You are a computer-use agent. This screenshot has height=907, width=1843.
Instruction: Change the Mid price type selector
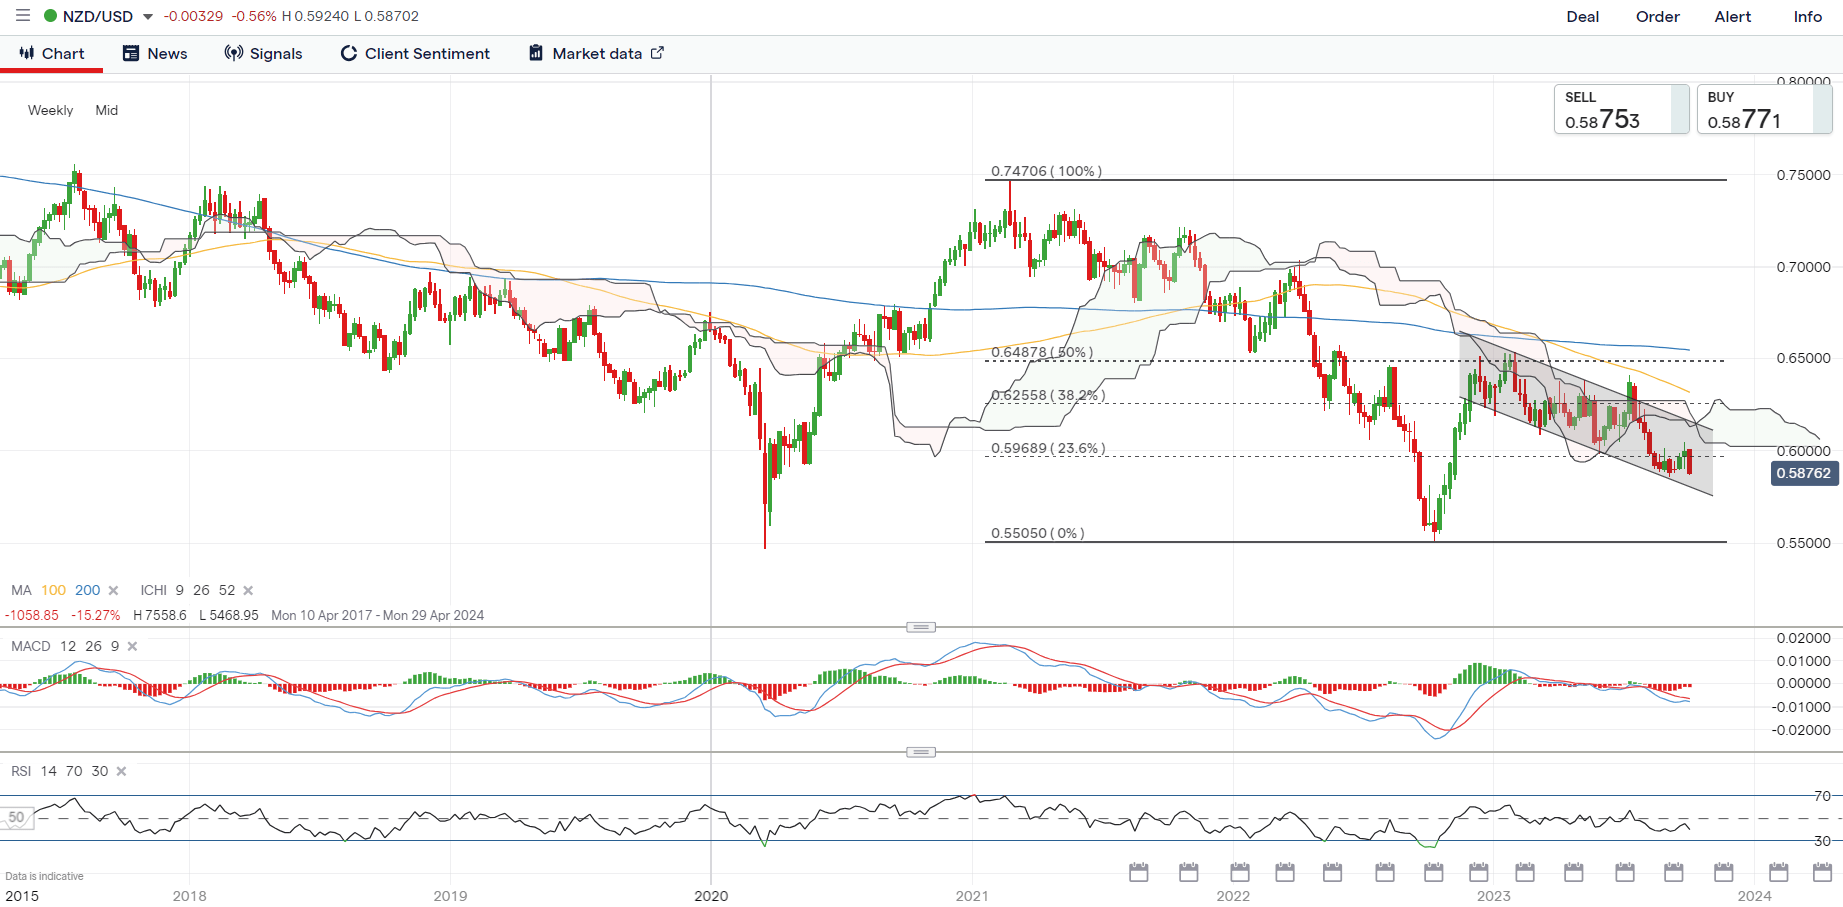[107, 111]
